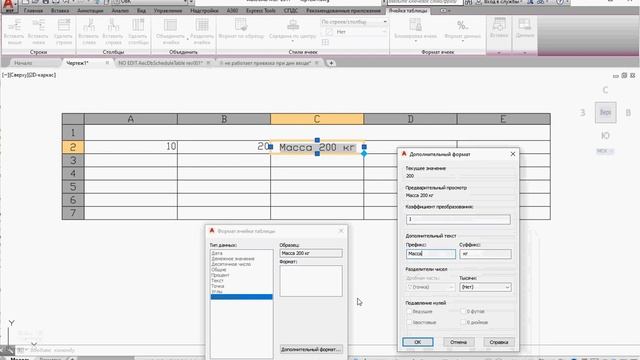
Task: Open the Express Tools ribbon tab
Action: coord(261,11)
